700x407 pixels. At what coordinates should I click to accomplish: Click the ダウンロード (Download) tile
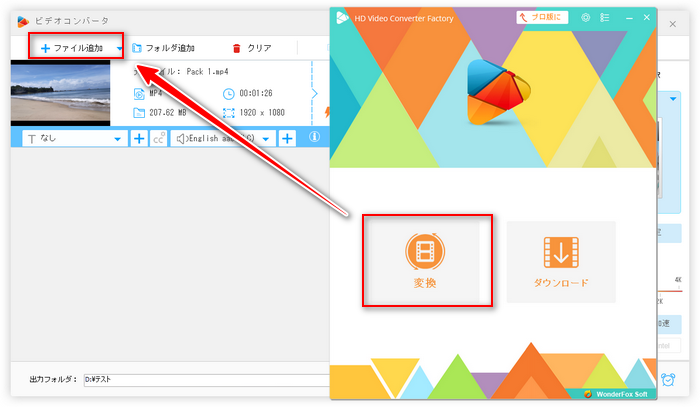pyautogui.click(x=561, y=262)
